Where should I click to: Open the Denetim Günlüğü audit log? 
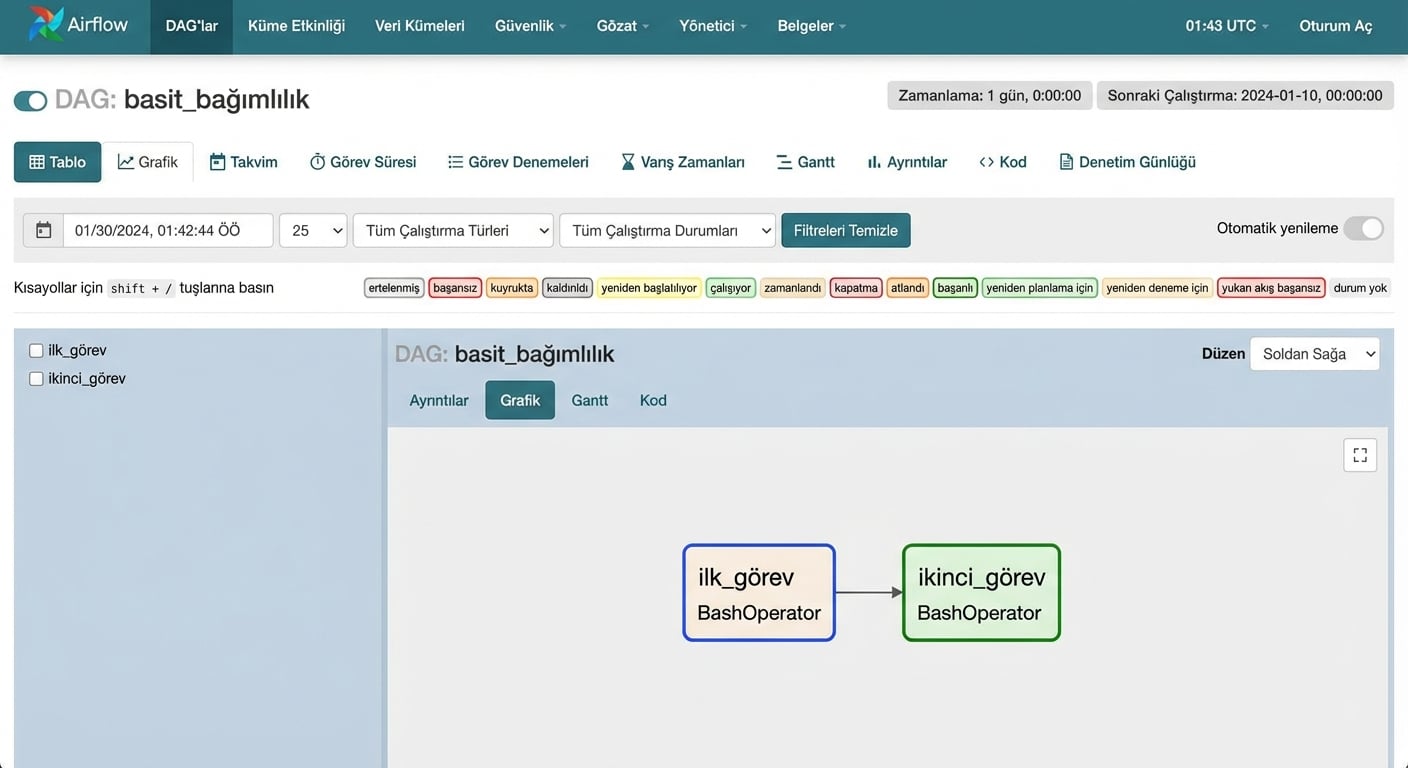click(1127, 162)
